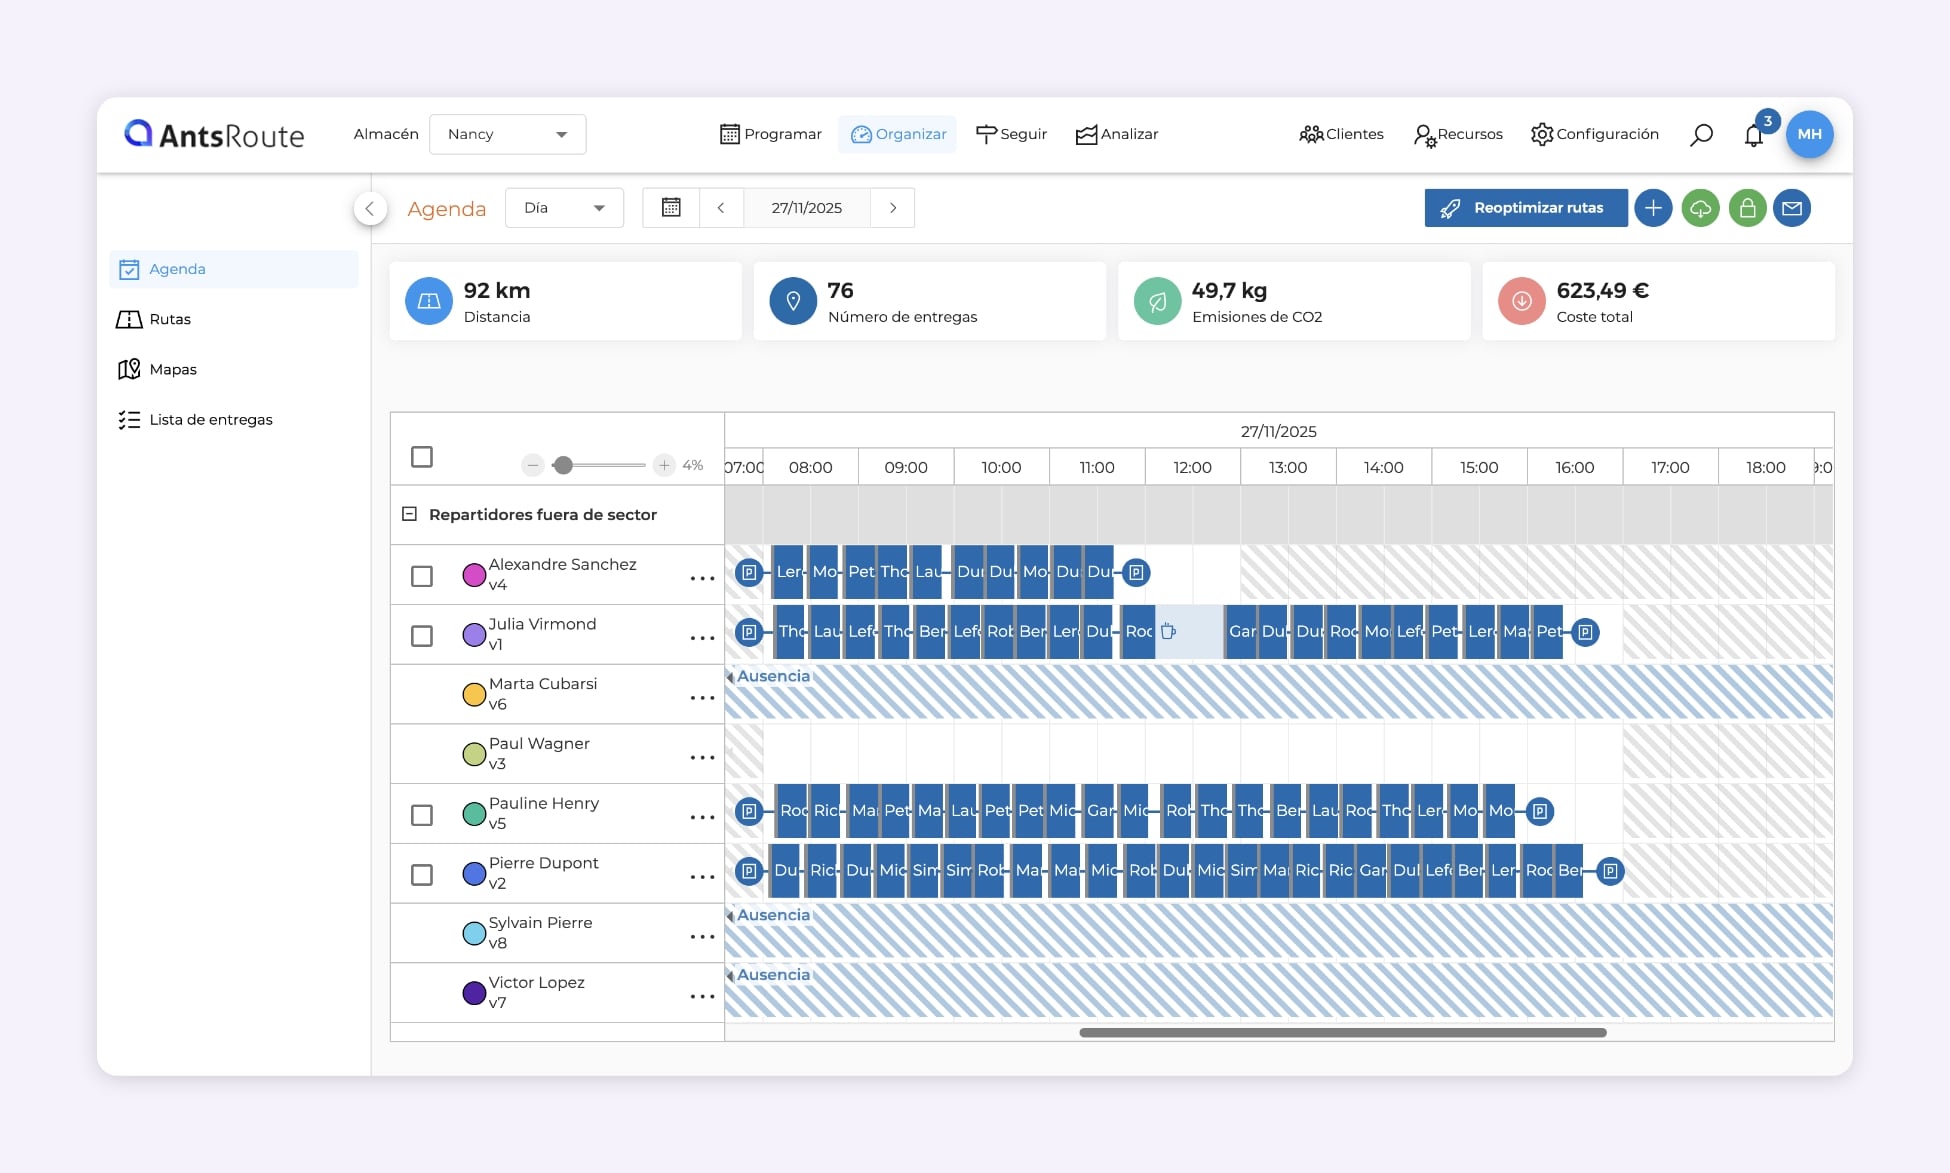1950x1173 pixels.
Task: Open the search magnifier icon
Action: (1701, 134)
